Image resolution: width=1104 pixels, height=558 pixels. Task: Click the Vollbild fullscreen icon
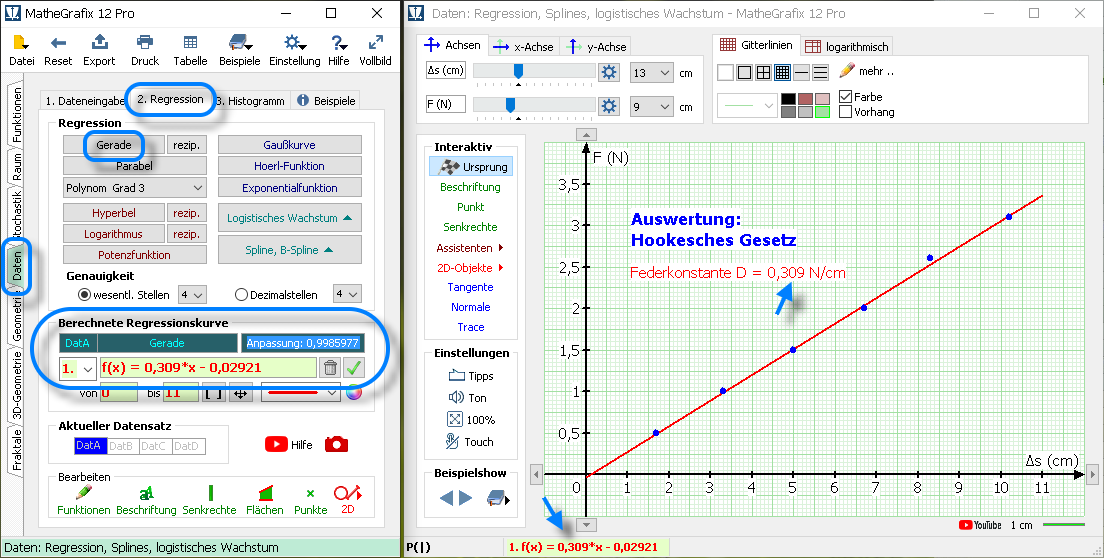(375, 43)
